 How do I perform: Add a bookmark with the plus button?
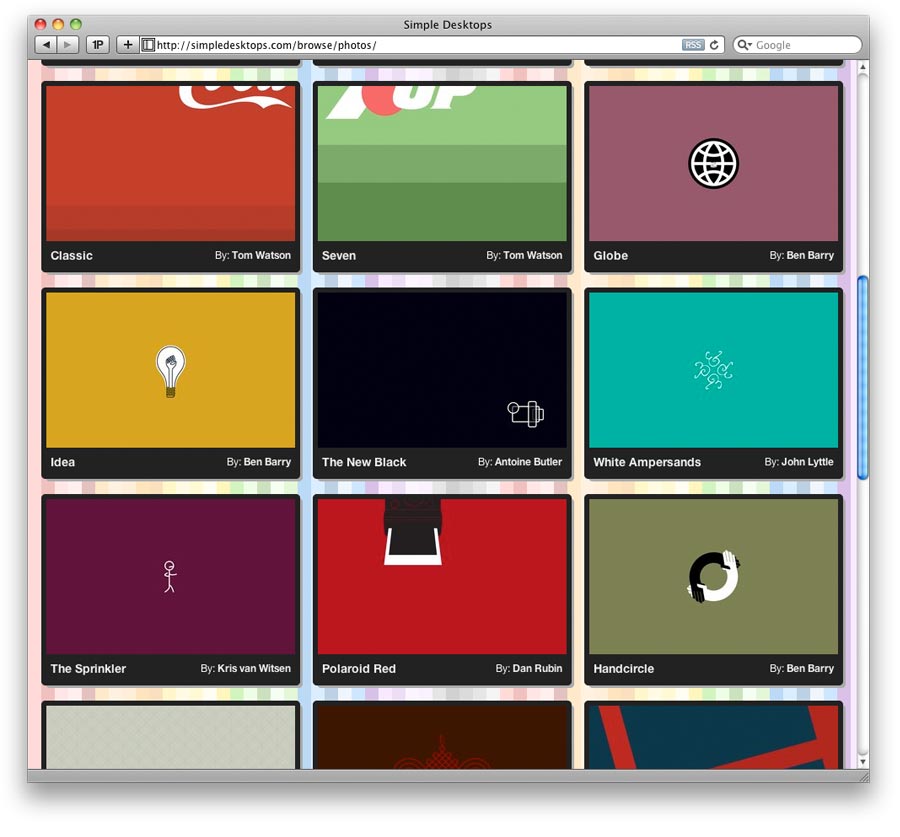pos(127,45)
